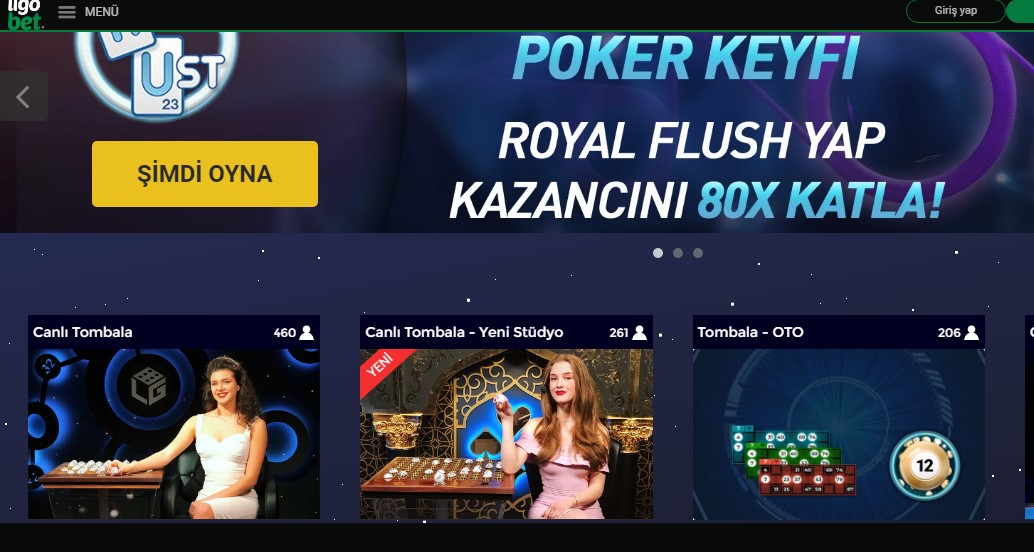Open the Tombala - OTO game thumbnail
Image resolution: width=1034 pixels, height=552 pixels.
tap(839, 434)
